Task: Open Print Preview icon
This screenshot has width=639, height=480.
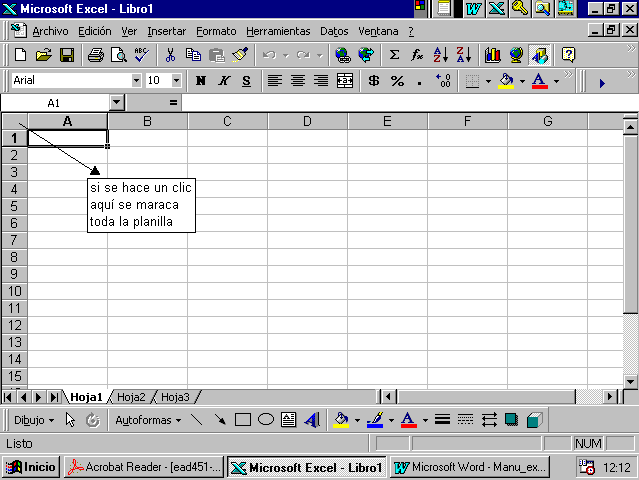Action: coord(119,55)
